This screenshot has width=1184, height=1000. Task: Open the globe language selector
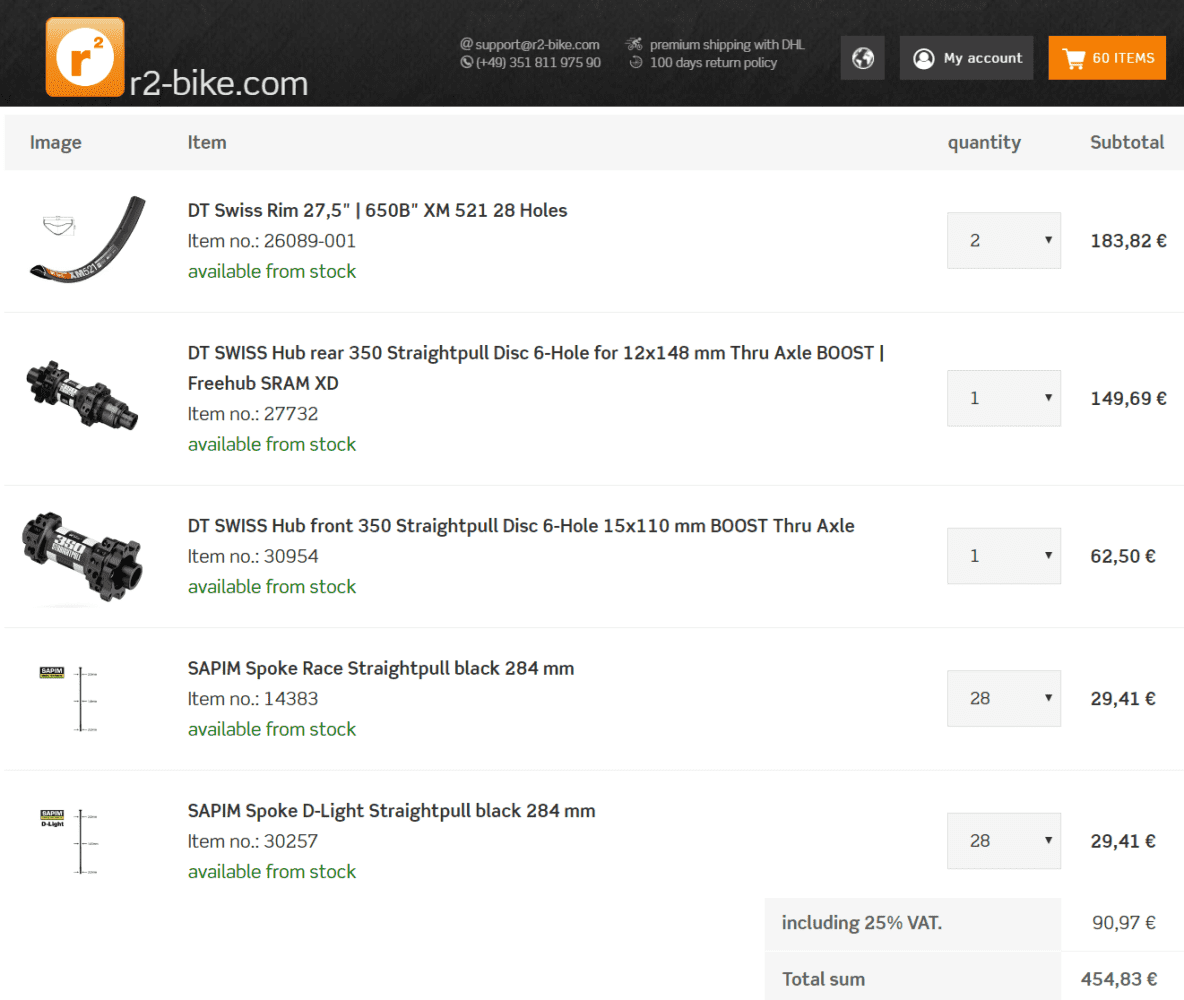pos(863,58)
